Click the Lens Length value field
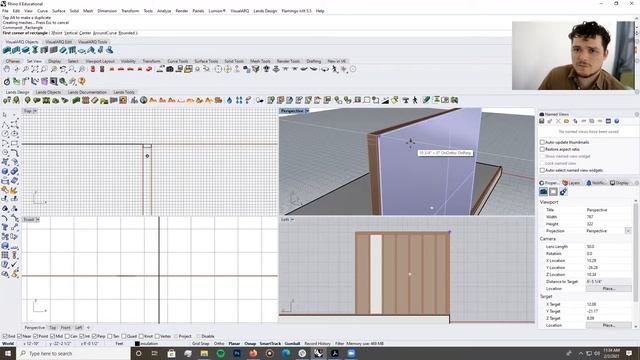Image resolution: width=640 pixels, height=360 pixels. (x=608, y=247)
